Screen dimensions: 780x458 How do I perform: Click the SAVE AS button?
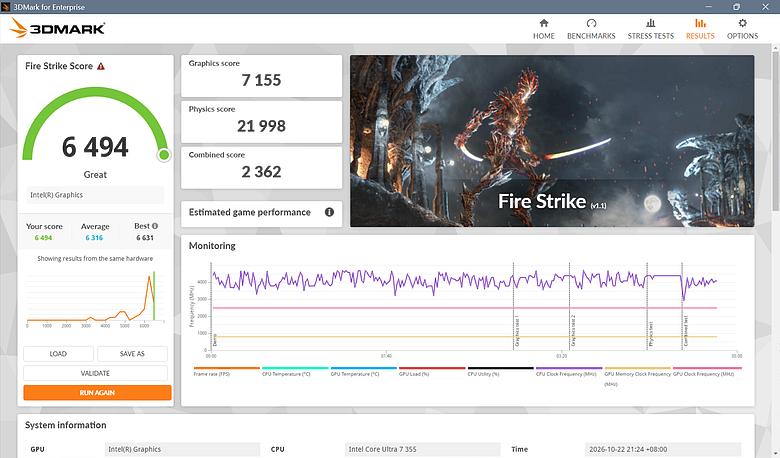point(132,354)
